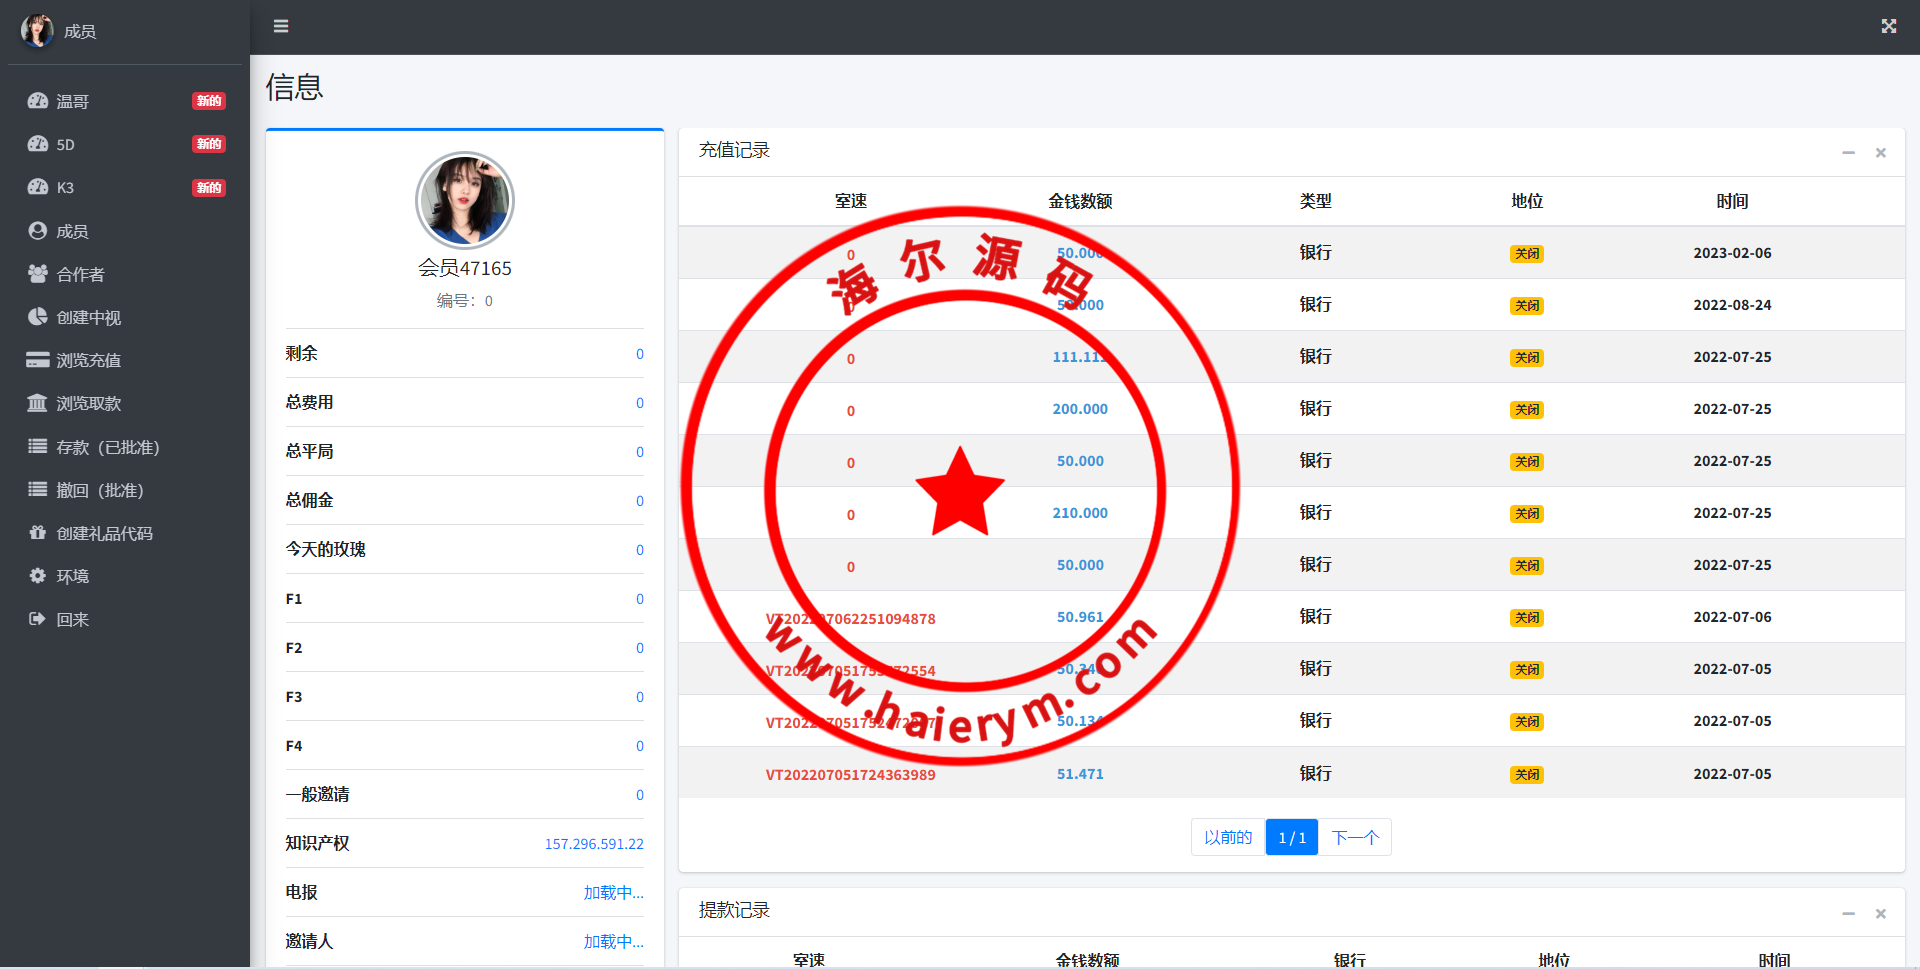Close the 充值记录 panel
Screen dimensions: 1920x969
[1880, 153]
